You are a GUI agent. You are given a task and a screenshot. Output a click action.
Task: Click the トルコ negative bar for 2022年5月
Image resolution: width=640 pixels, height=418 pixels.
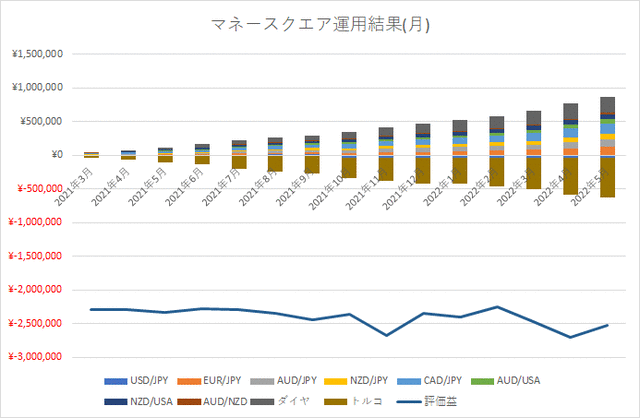tap(607, 178)
